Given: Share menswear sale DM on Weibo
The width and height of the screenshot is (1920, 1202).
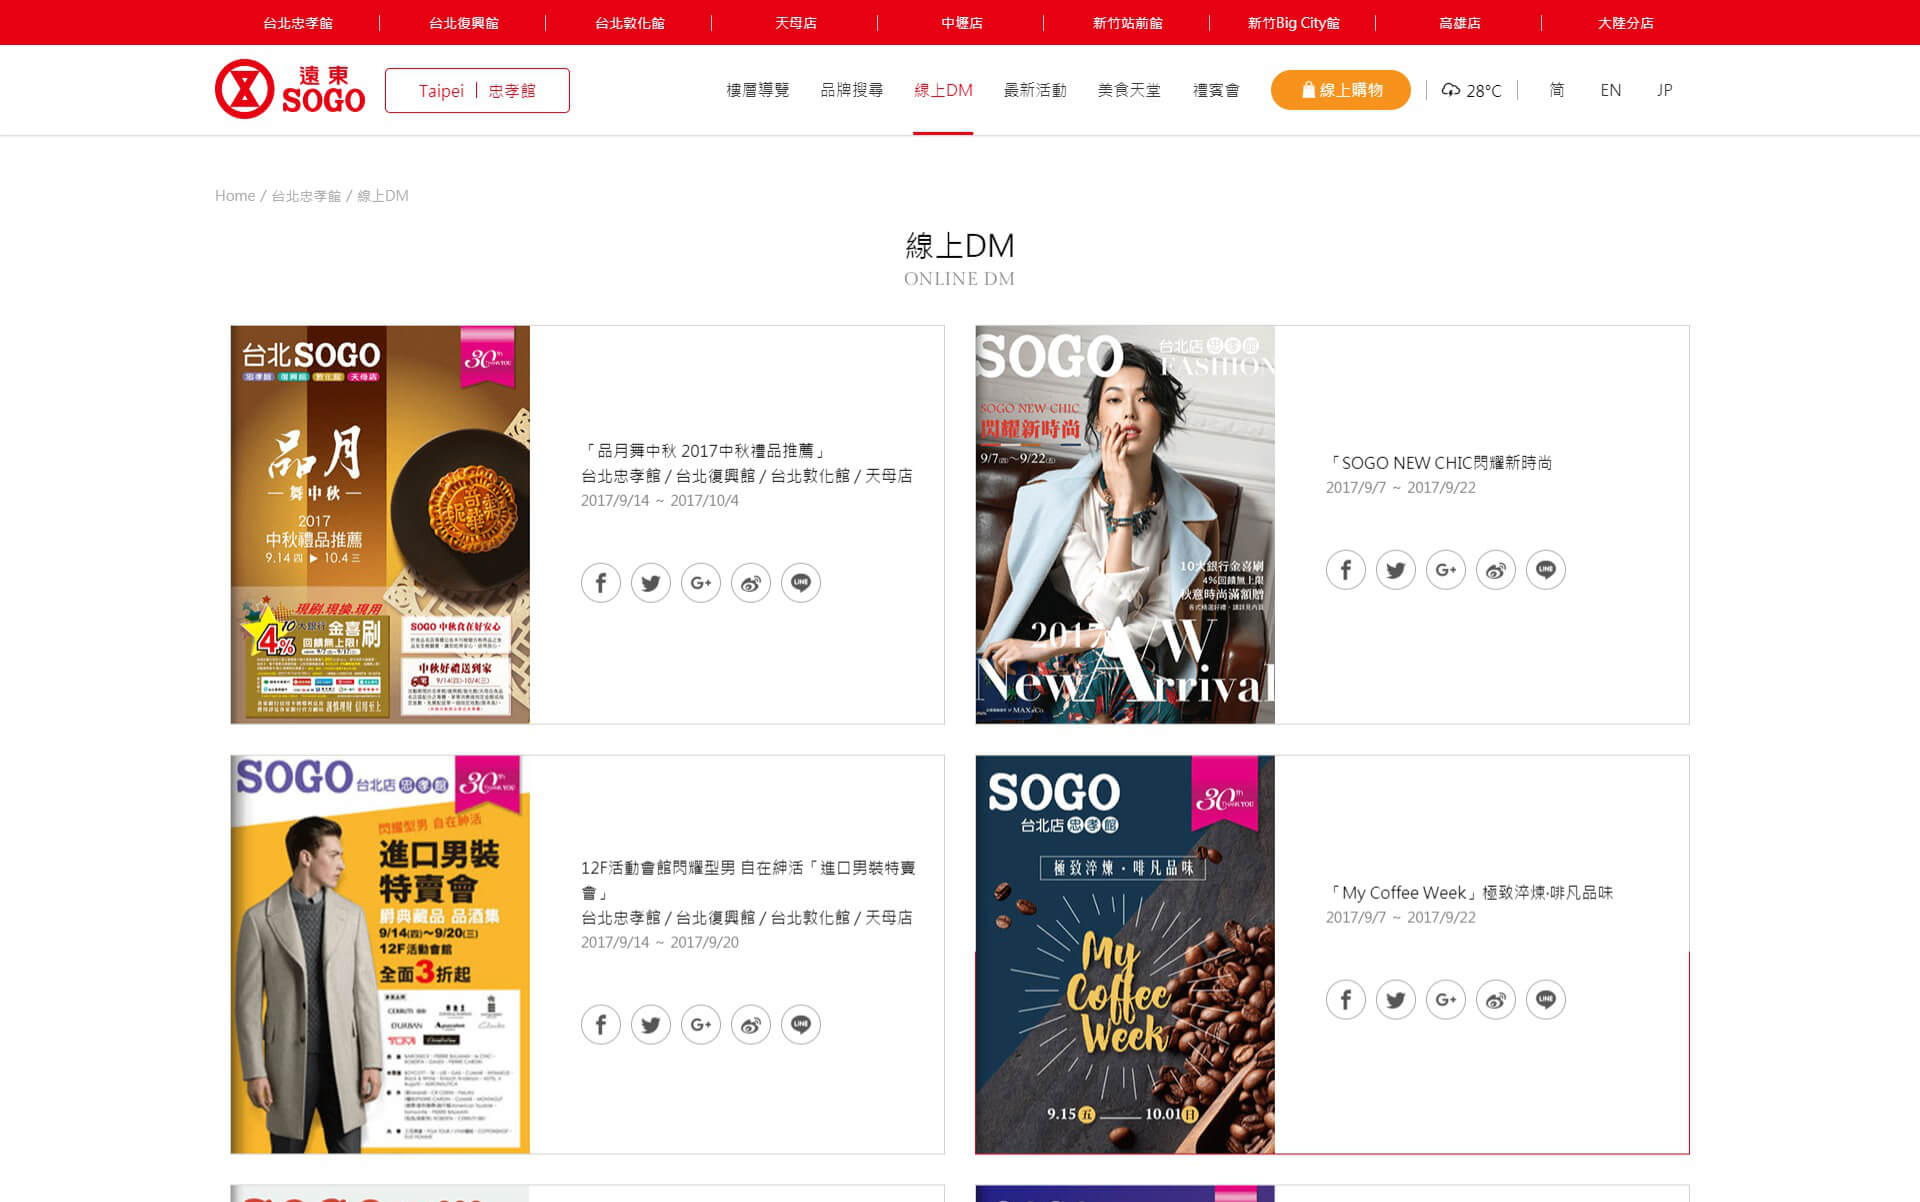Looking at the screenshot, I should click(x=751, y=1025).
